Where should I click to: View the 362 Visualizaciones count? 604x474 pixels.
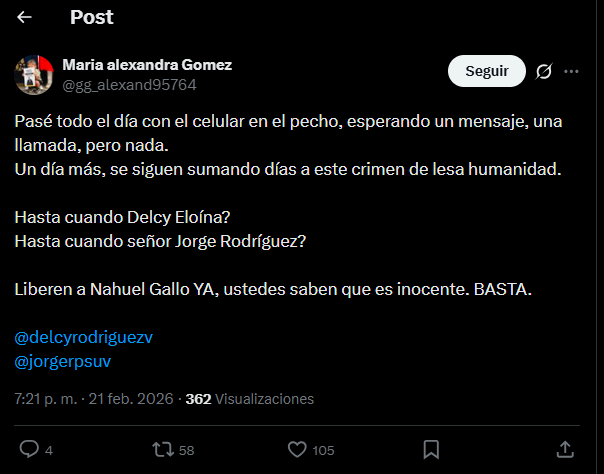(x=250, y=398)
